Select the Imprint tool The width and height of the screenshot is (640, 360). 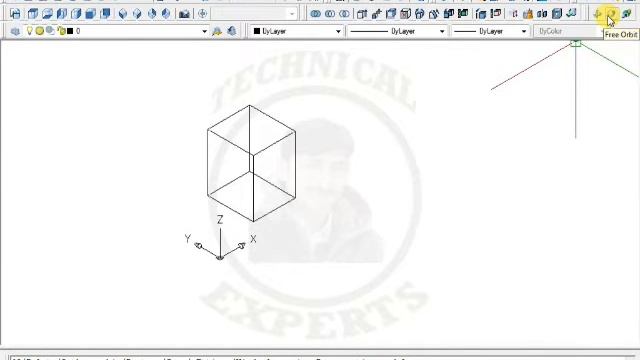(514, 14)
